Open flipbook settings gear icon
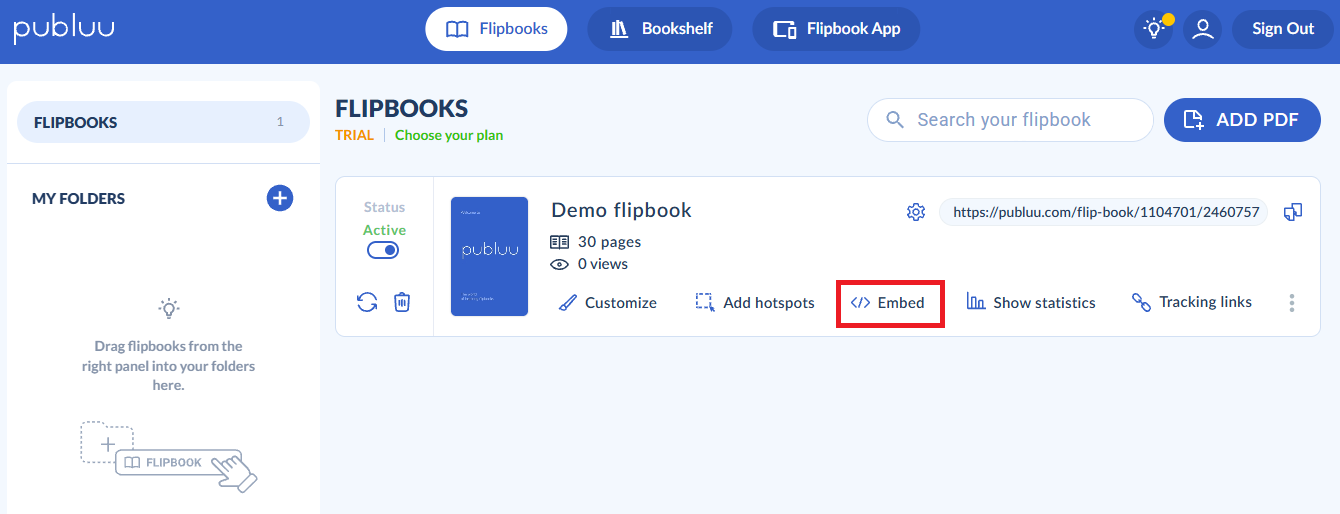1340x514 pixels. coord(916,212)
